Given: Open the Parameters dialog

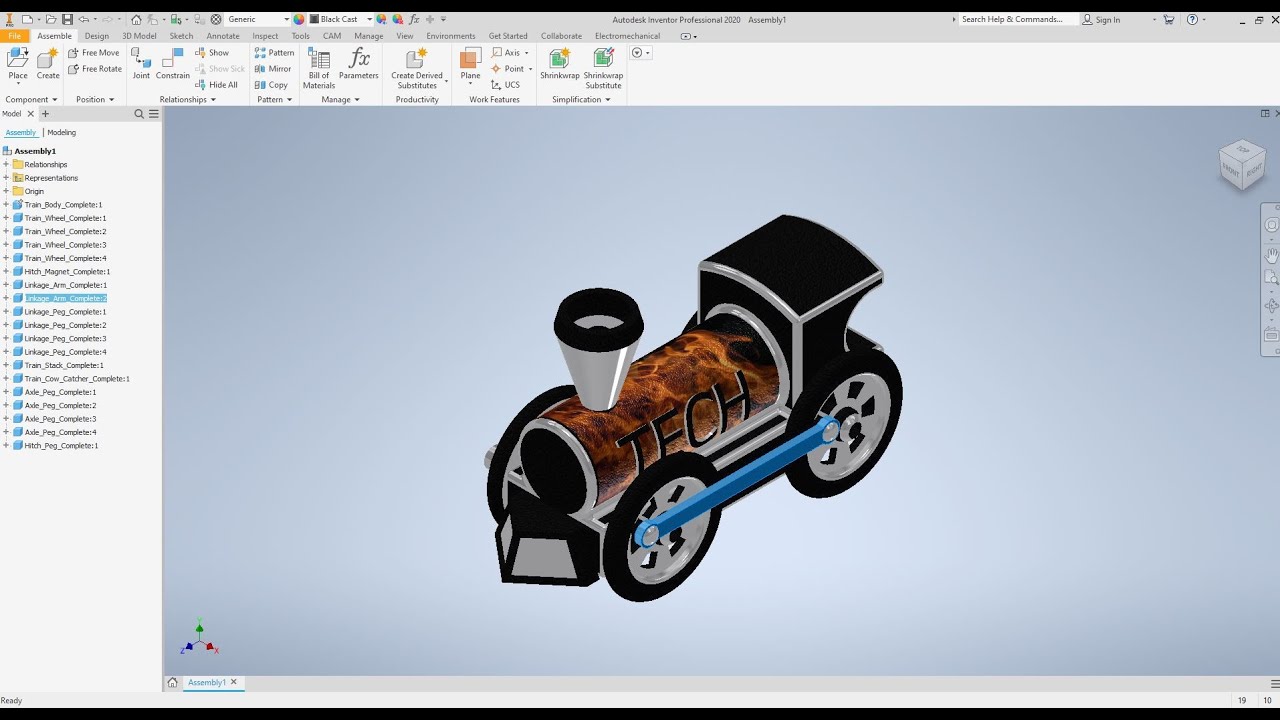Looking at the screenshot, I should (359, 63).
